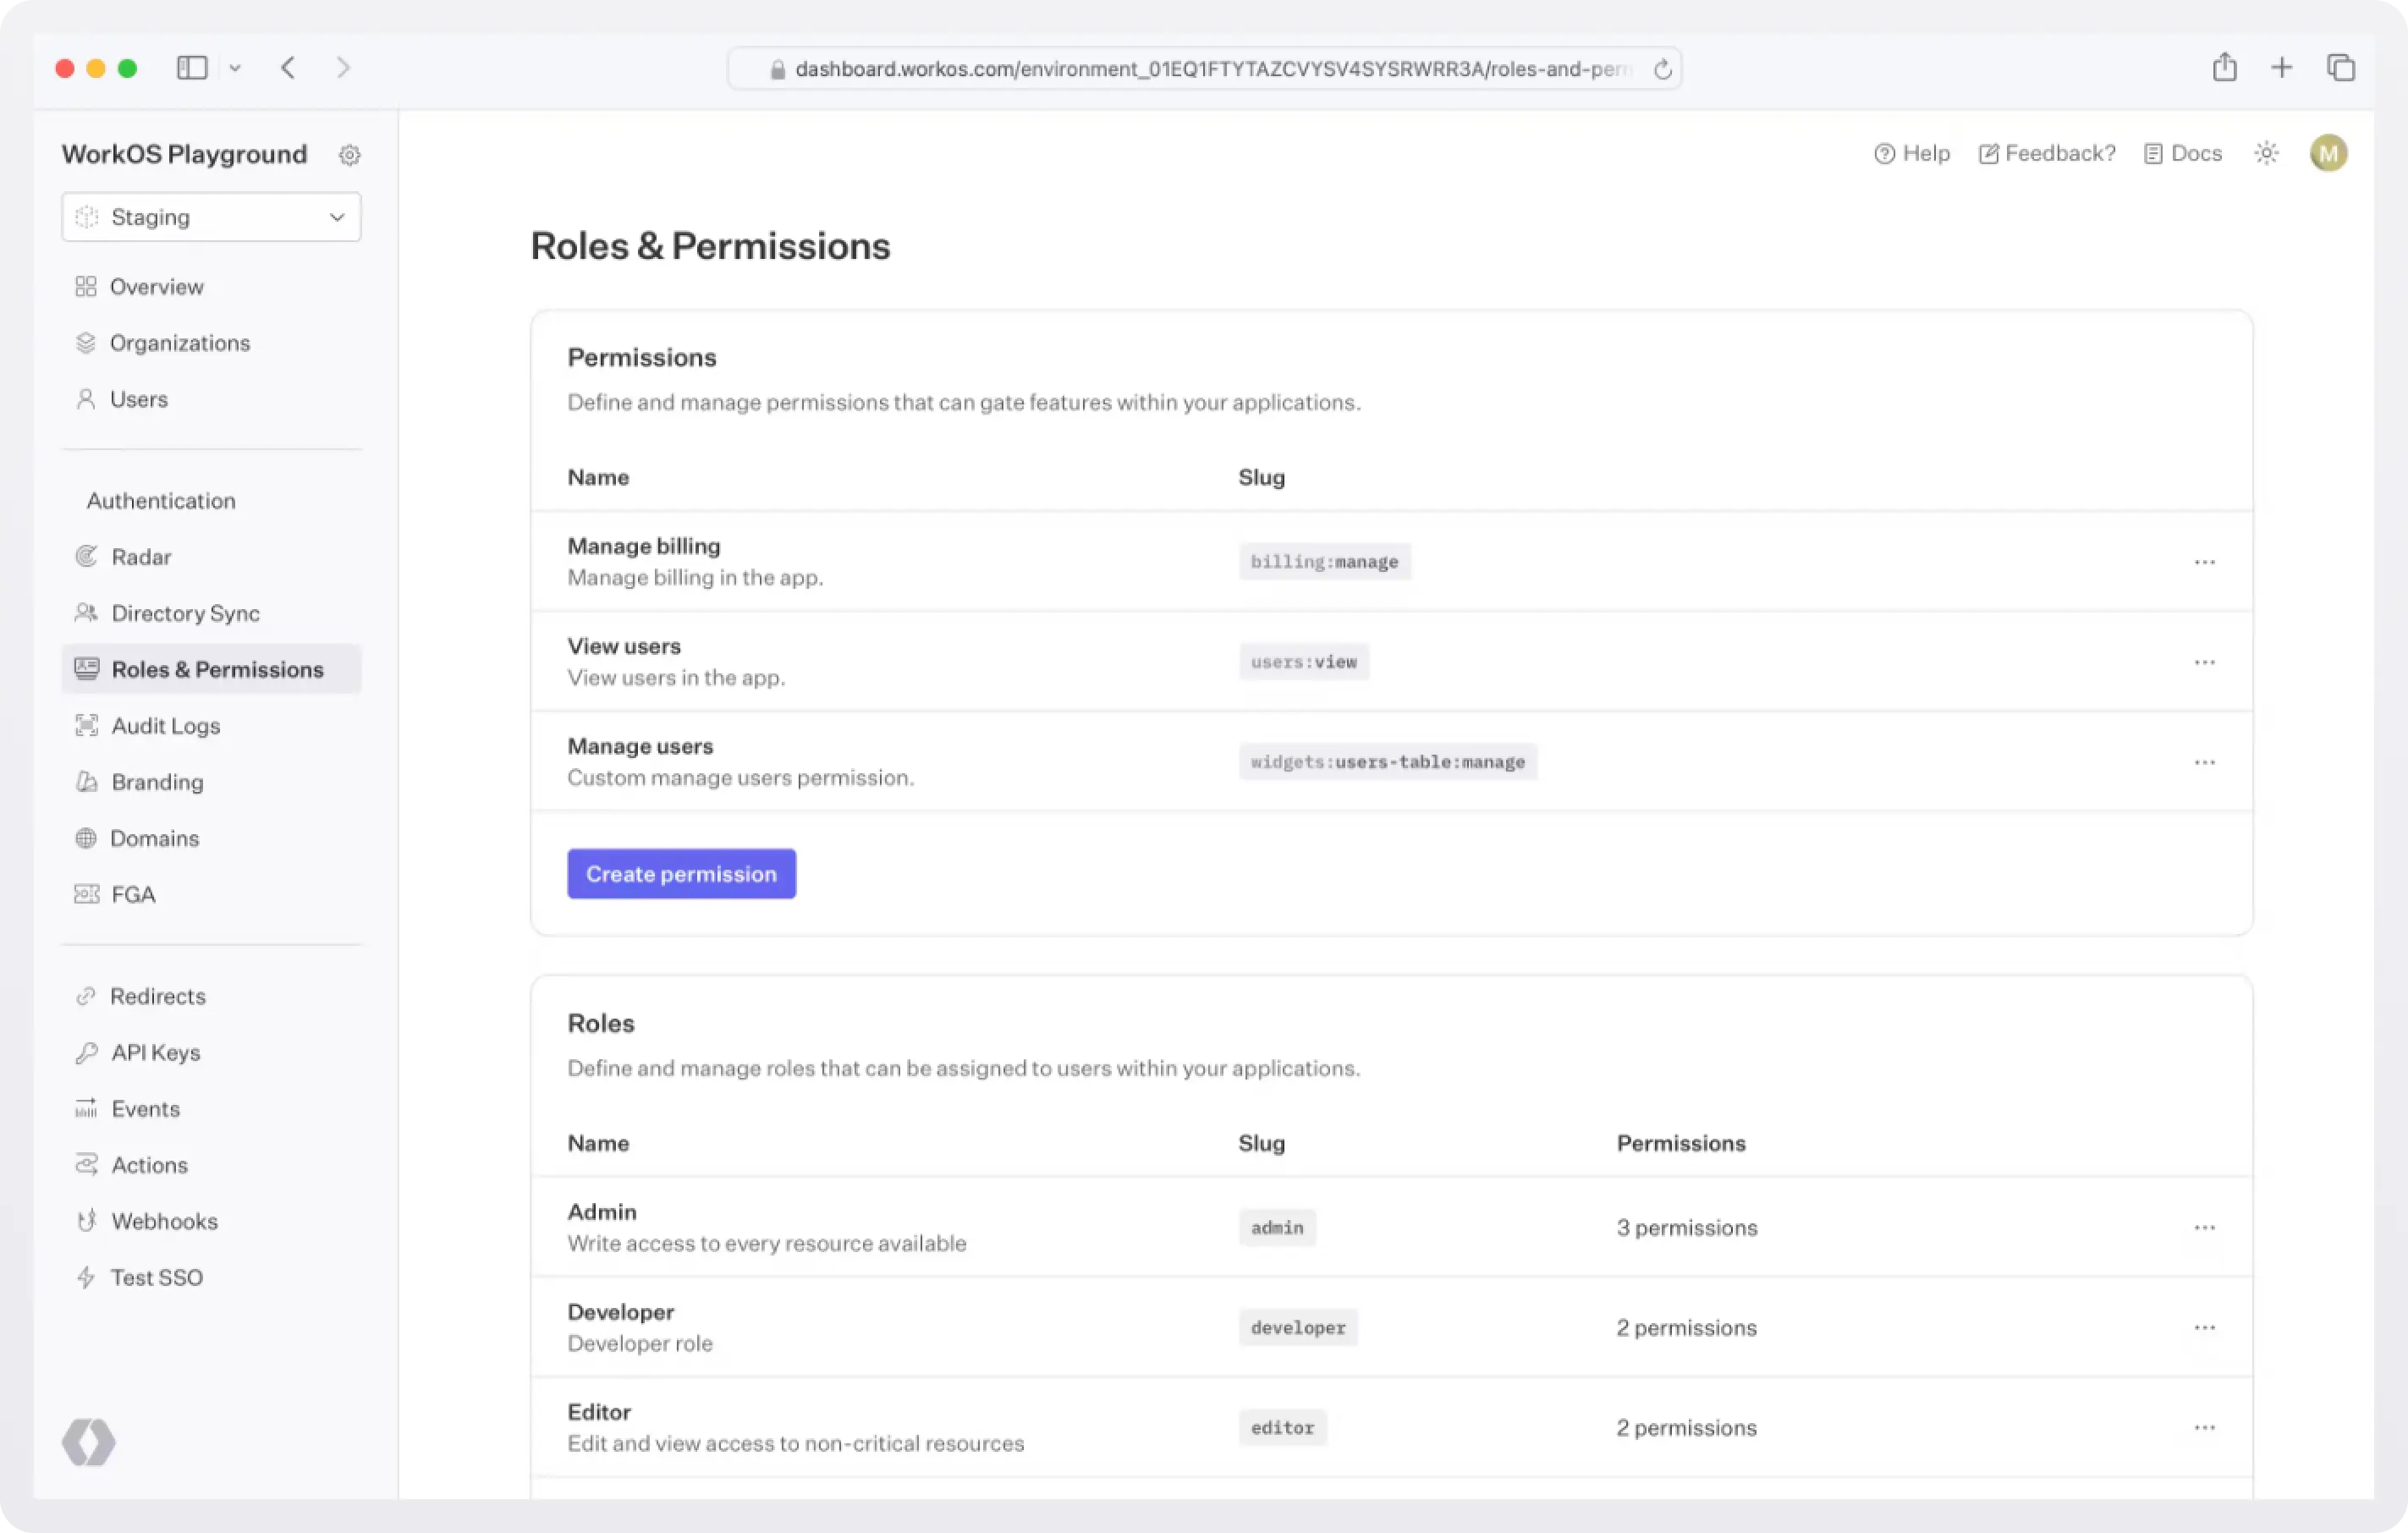Open WorkOS Playground settings gear
The image size is (2408, 1533).
349,155
